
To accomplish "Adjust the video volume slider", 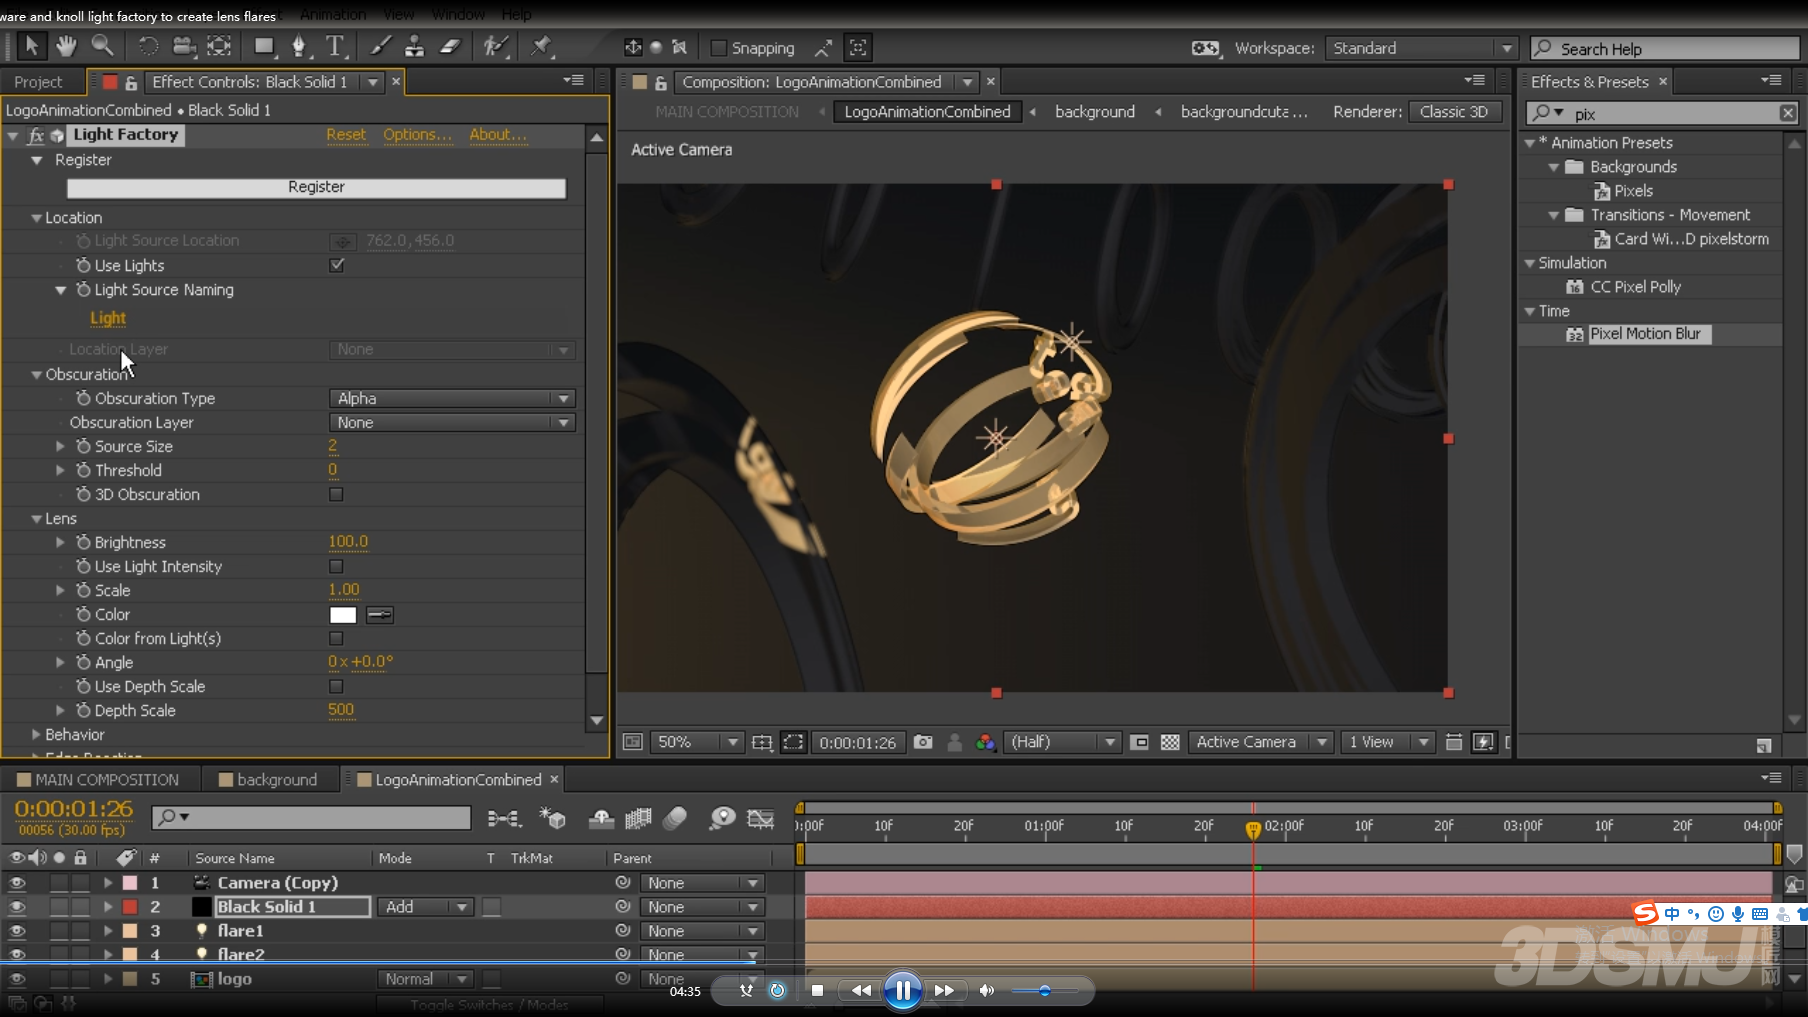I will tap(1045, 991).
